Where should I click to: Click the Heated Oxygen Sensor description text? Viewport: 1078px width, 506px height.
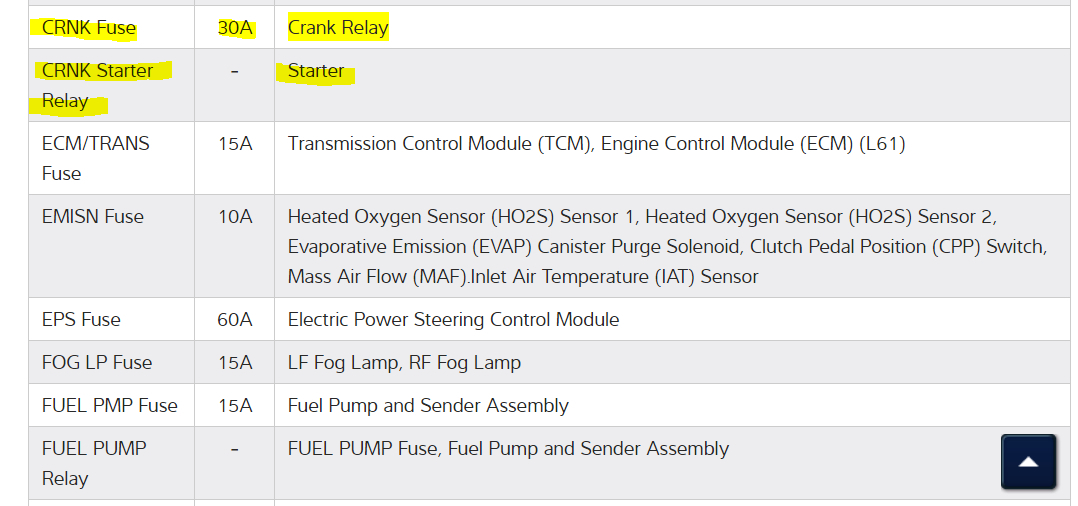coord(642,246)
